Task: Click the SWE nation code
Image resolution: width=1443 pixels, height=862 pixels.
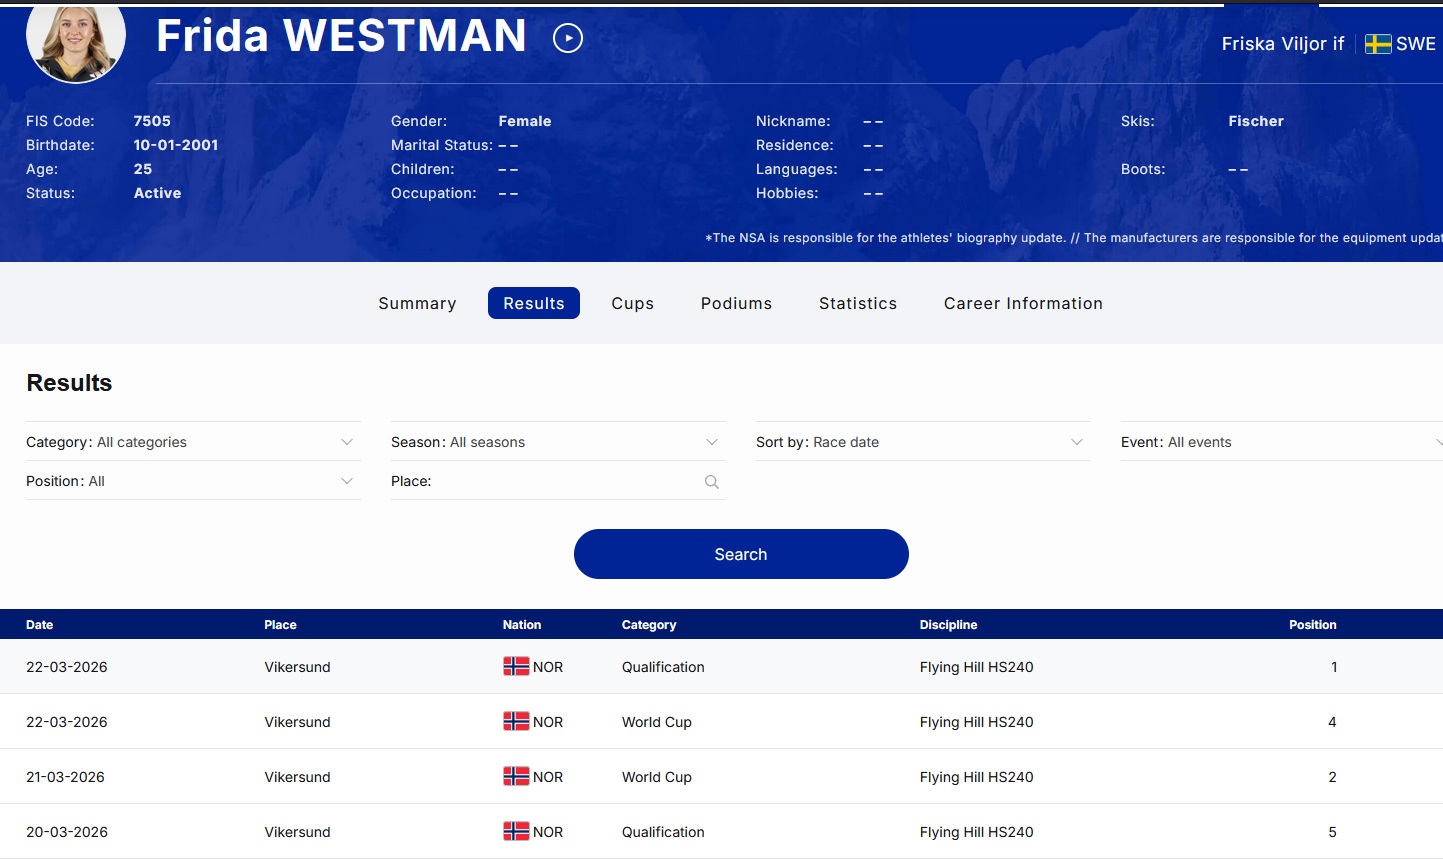Action: [x=1416, y=44]
